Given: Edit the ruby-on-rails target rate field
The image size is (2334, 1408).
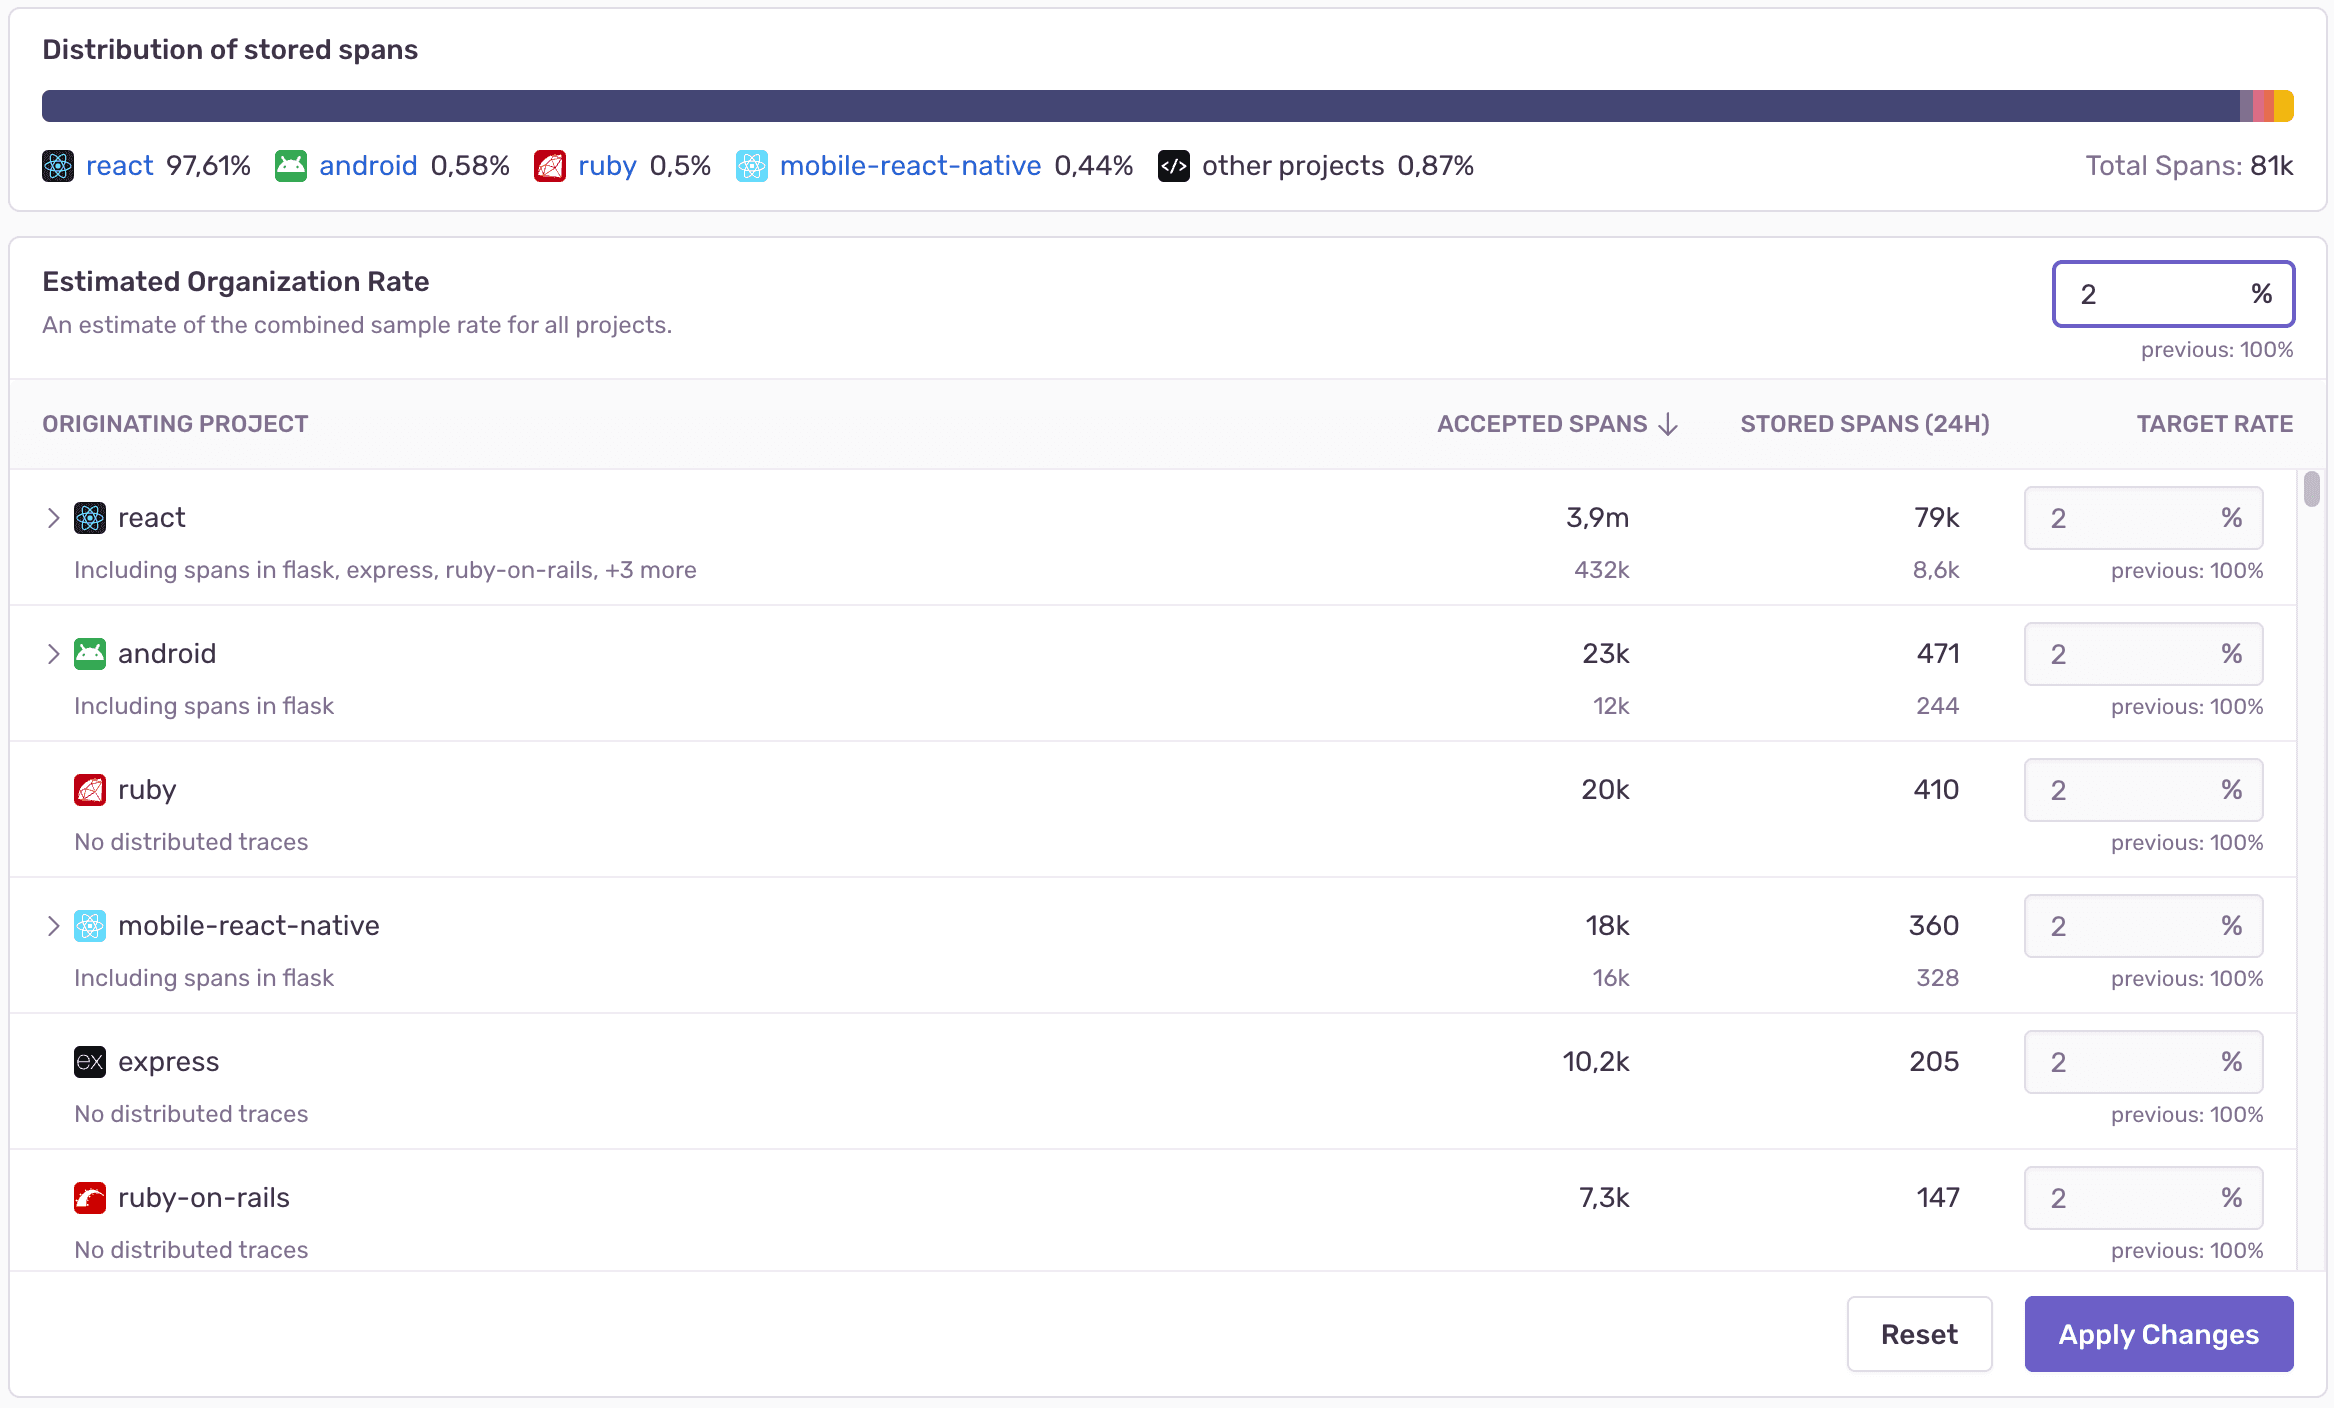Looking at the screenshot, I should point(2143,1198).
